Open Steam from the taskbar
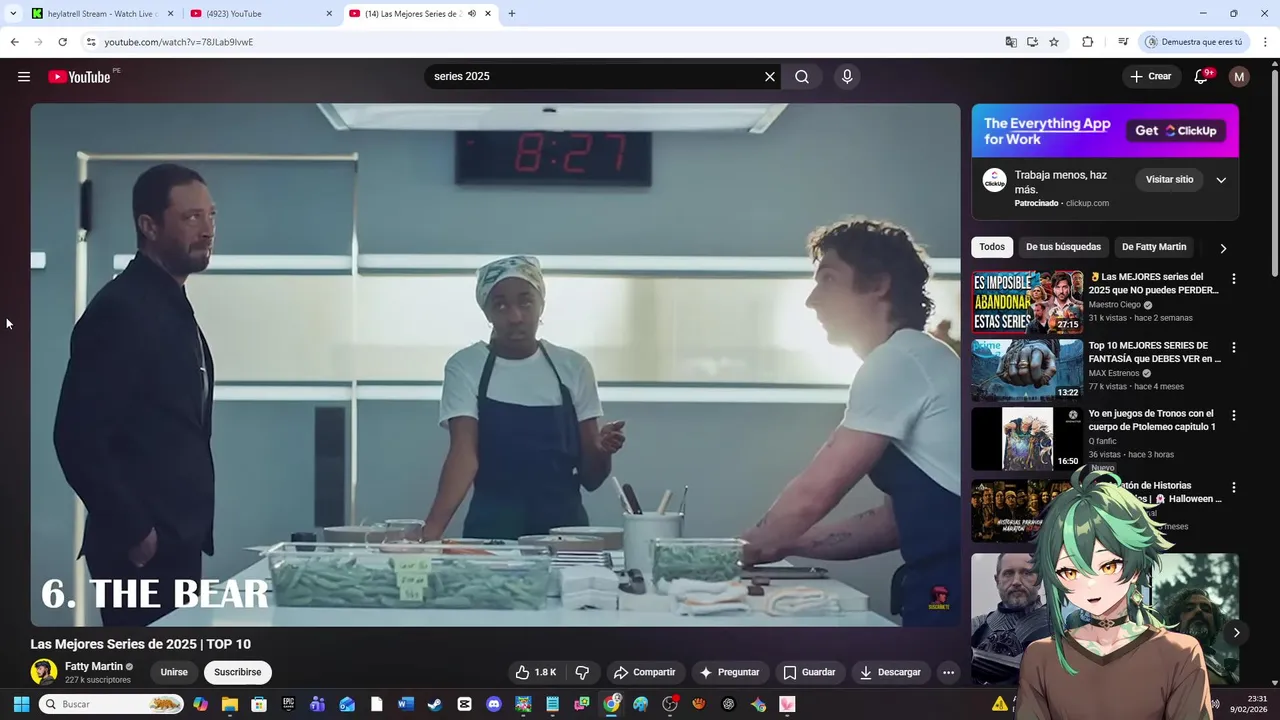The height and width of the screenshot is (720, 1280). coord(434,704)
